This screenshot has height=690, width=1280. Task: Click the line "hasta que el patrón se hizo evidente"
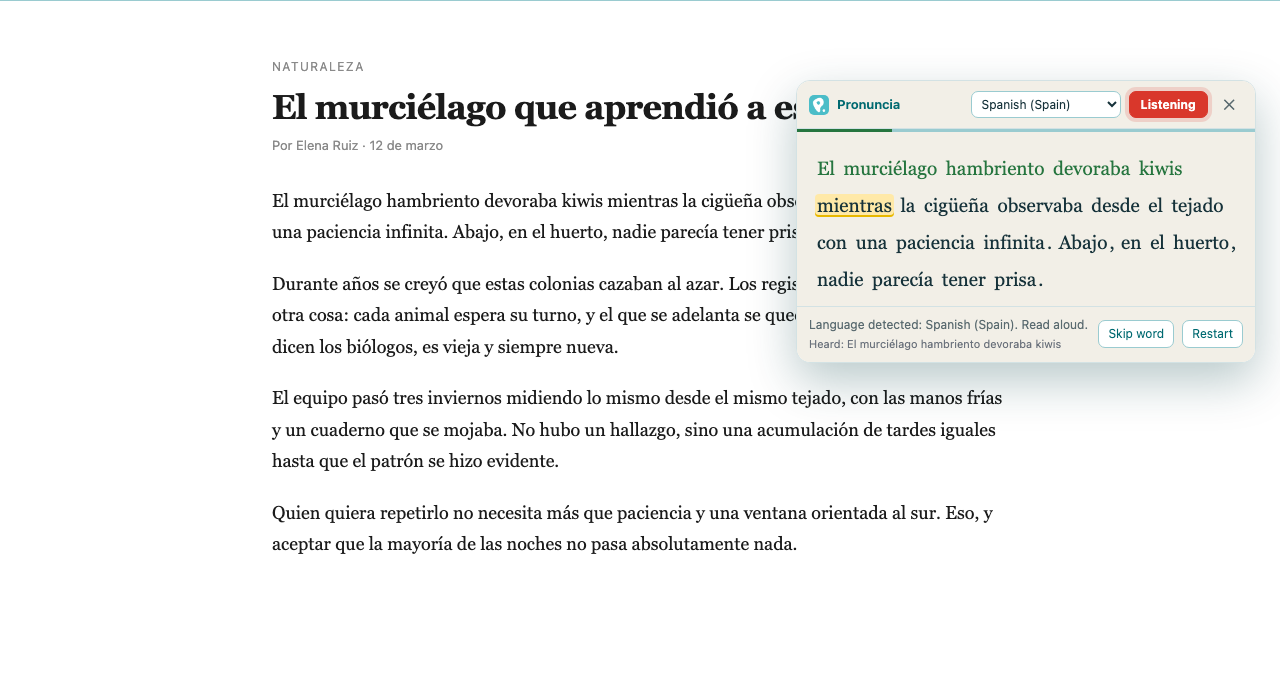coord(415,462)
